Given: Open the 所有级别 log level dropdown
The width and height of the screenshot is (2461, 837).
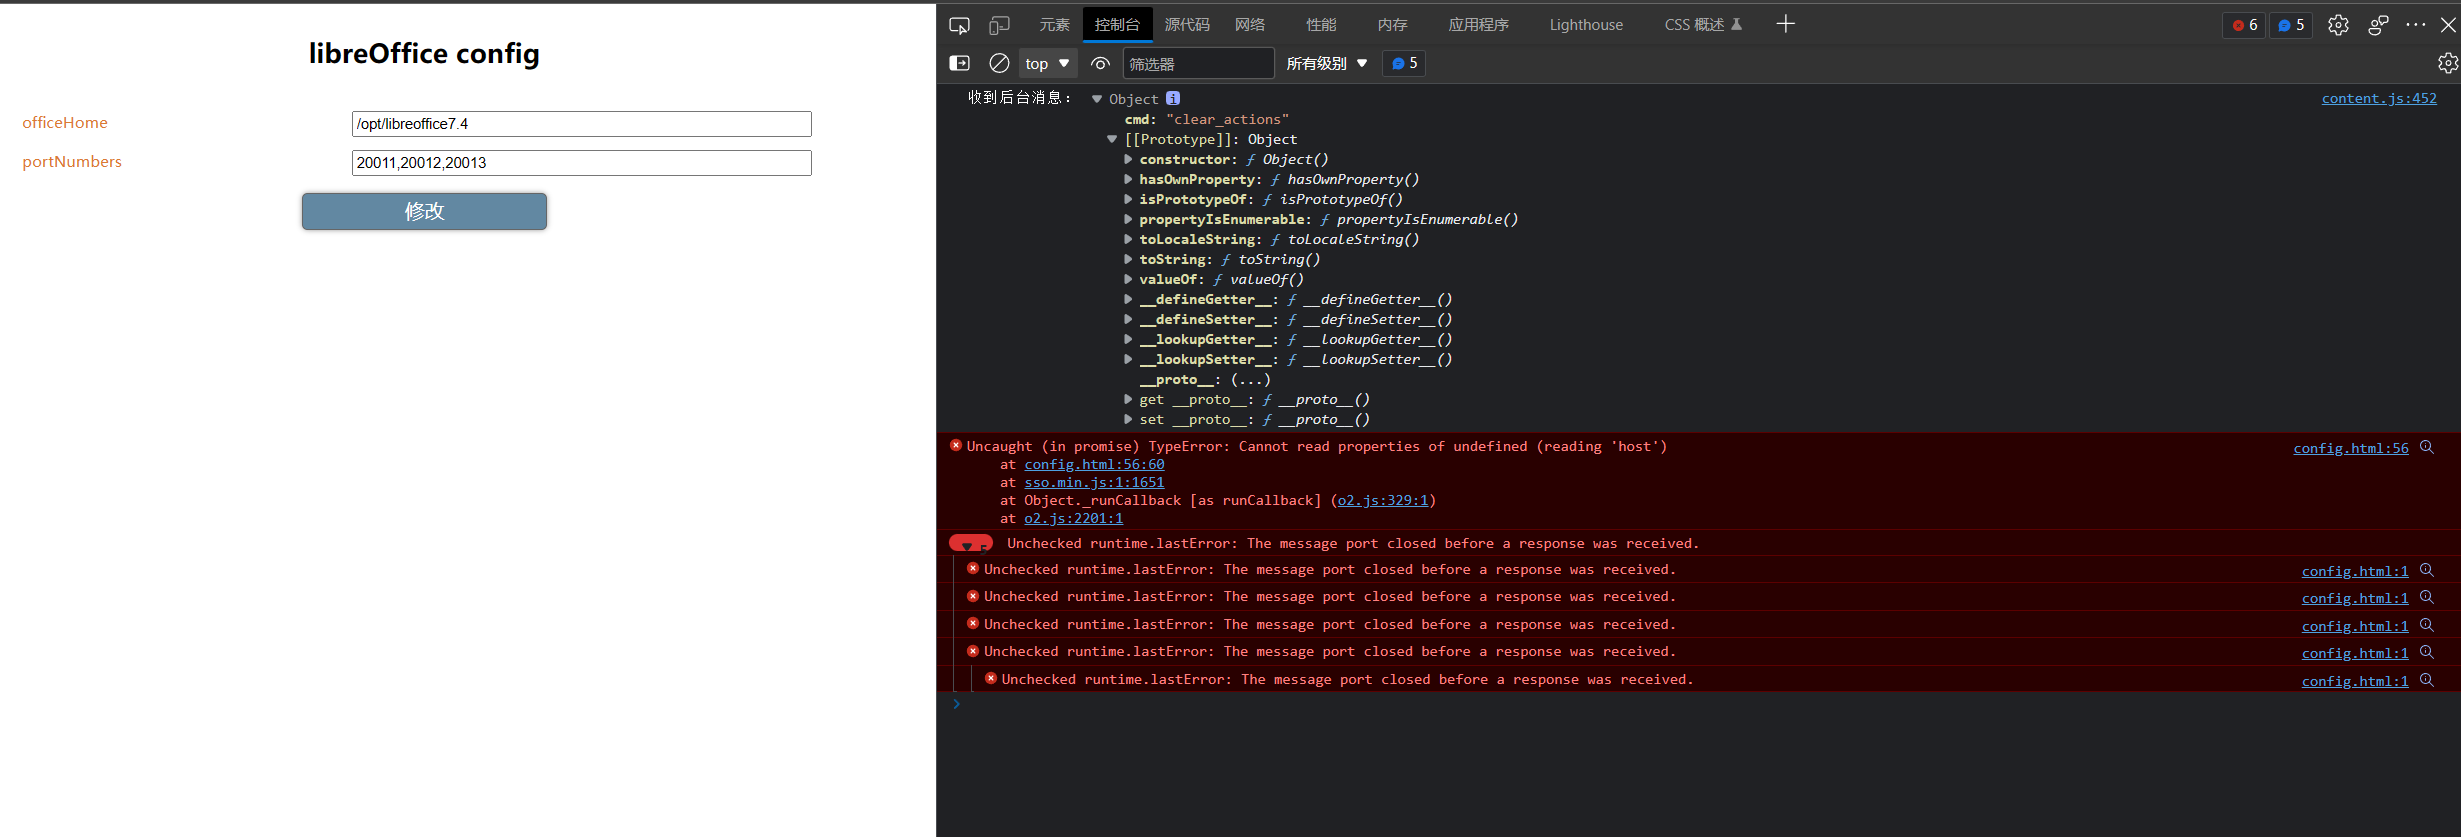Looking at the screenshot, I should [1326, 63].
